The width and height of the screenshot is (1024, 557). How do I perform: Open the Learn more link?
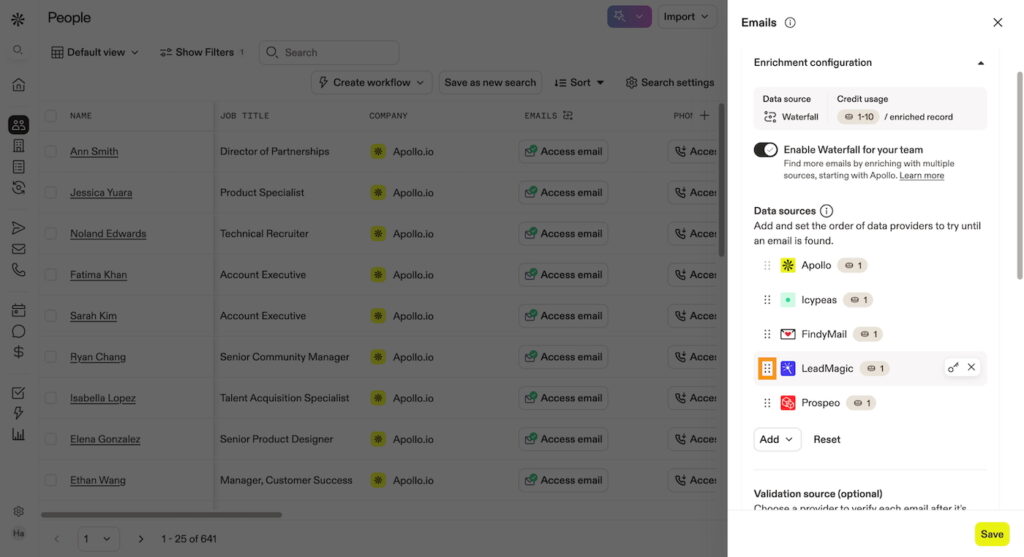coord(921,176)
